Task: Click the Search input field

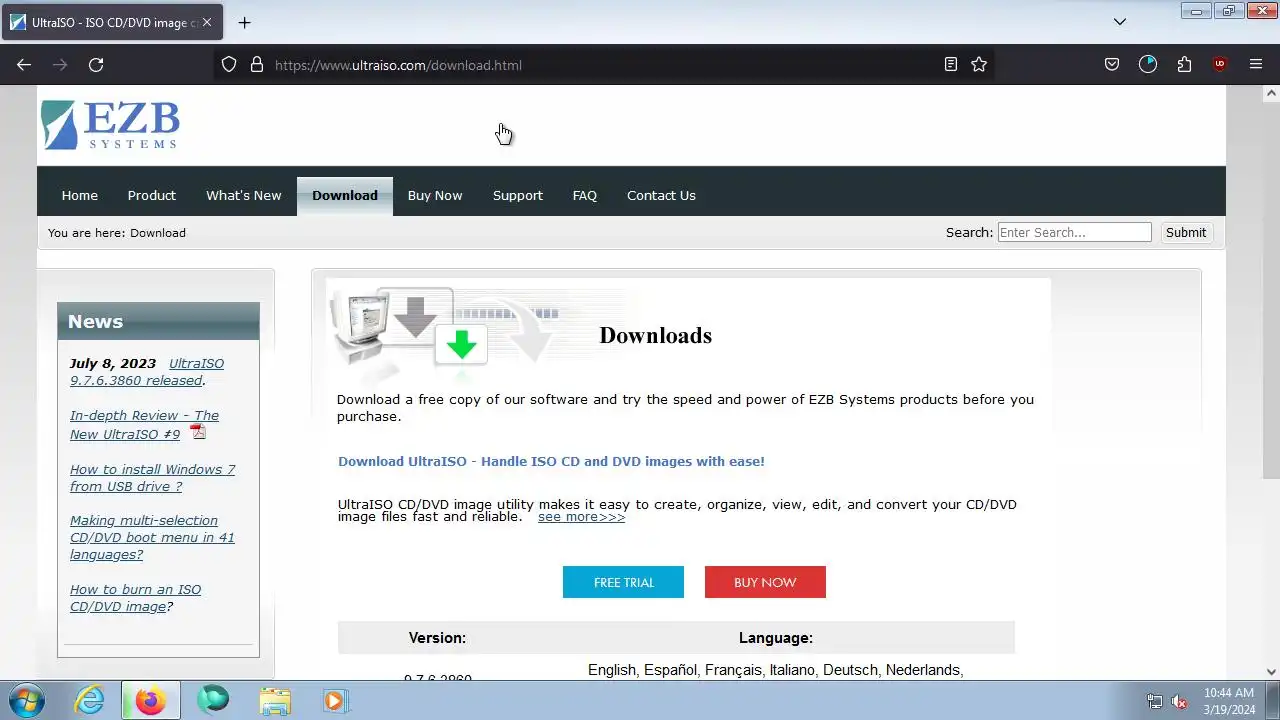Action: (1075, 232)
